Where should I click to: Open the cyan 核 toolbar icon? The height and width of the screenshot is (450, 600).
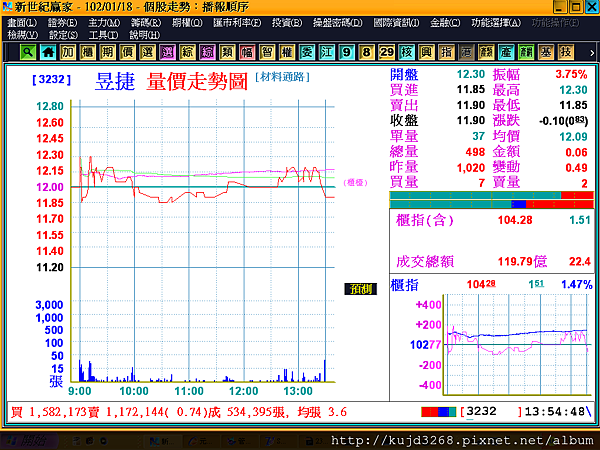click(x=406, y=52)
